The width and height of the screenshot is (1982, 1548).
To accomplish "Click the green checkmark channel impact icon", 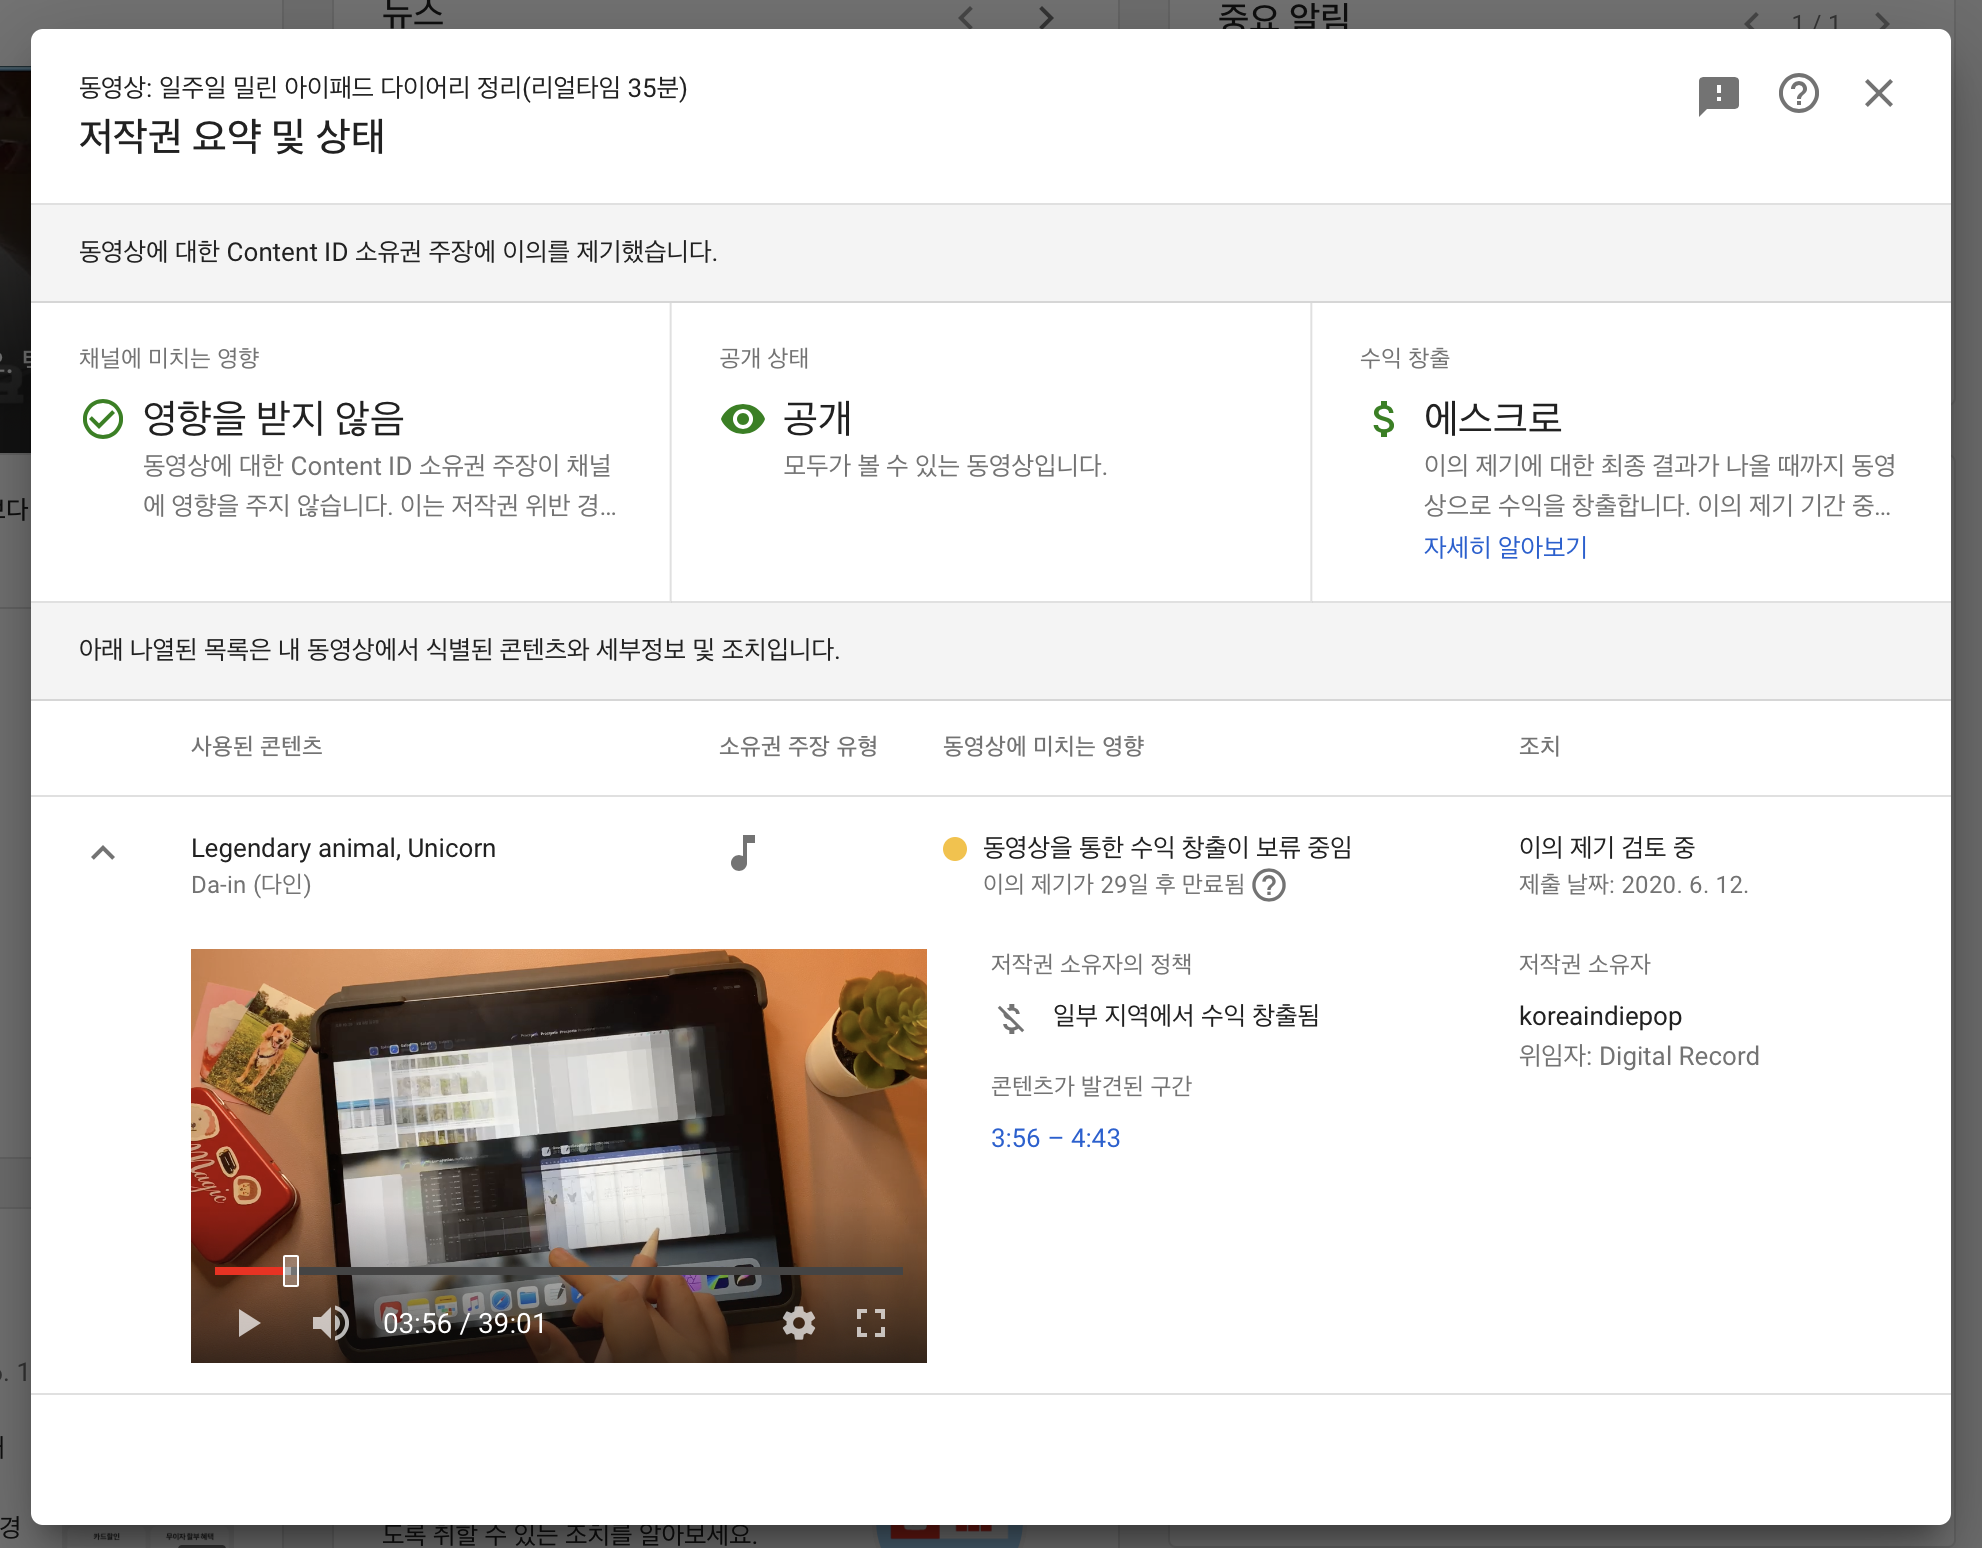I will (x=103, y=419).
